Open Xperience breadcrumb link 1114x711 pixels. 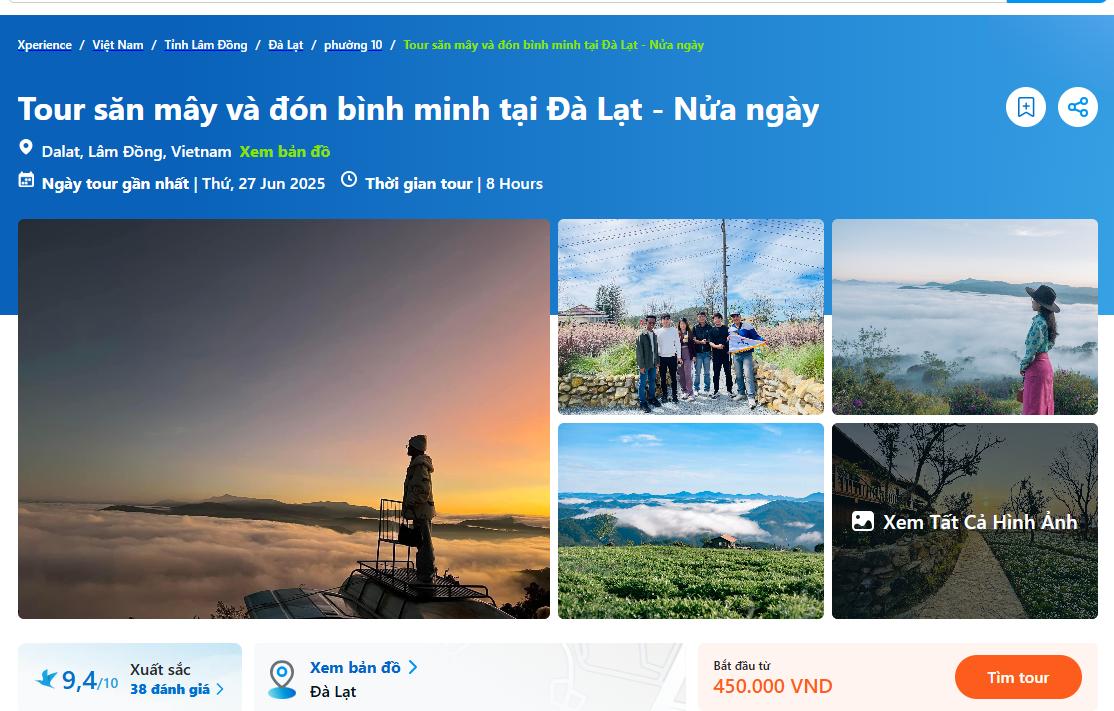click(x=45, y=45)
